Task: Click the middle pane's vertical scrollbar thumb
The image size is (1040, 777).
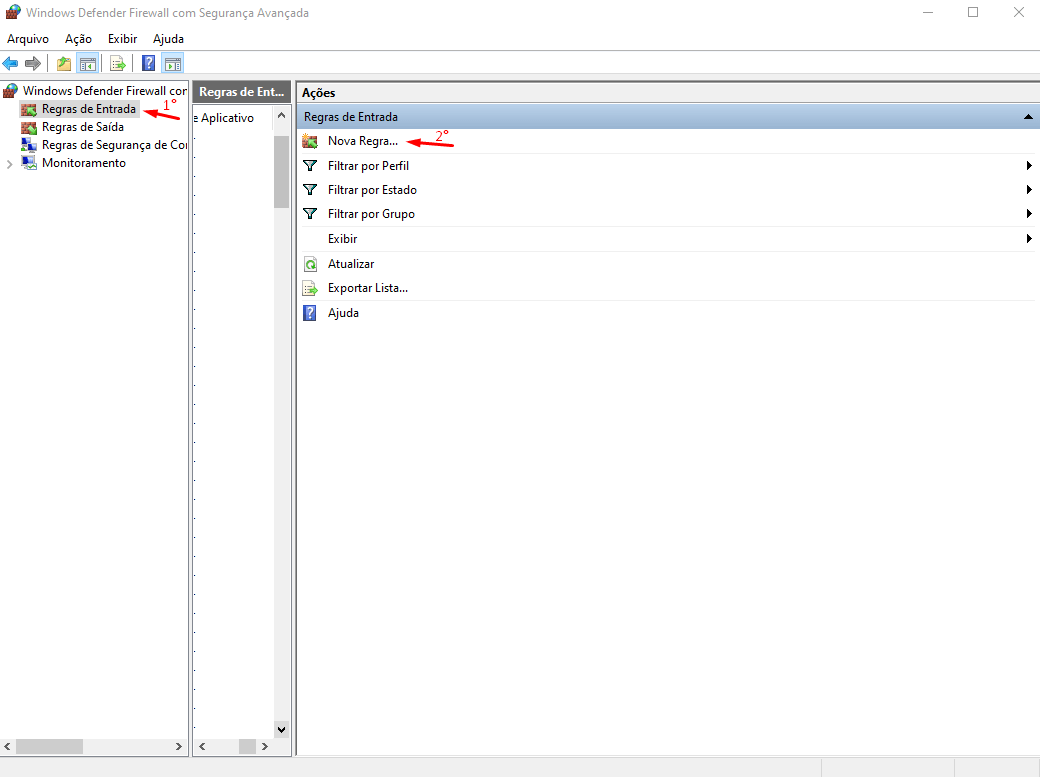Action: point(281,172)
